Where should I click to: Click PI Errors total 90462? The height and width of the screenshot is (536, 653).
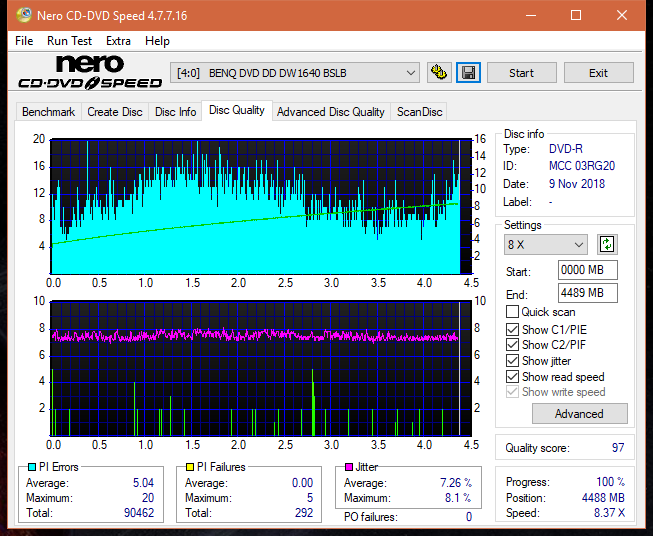(139, 513)
